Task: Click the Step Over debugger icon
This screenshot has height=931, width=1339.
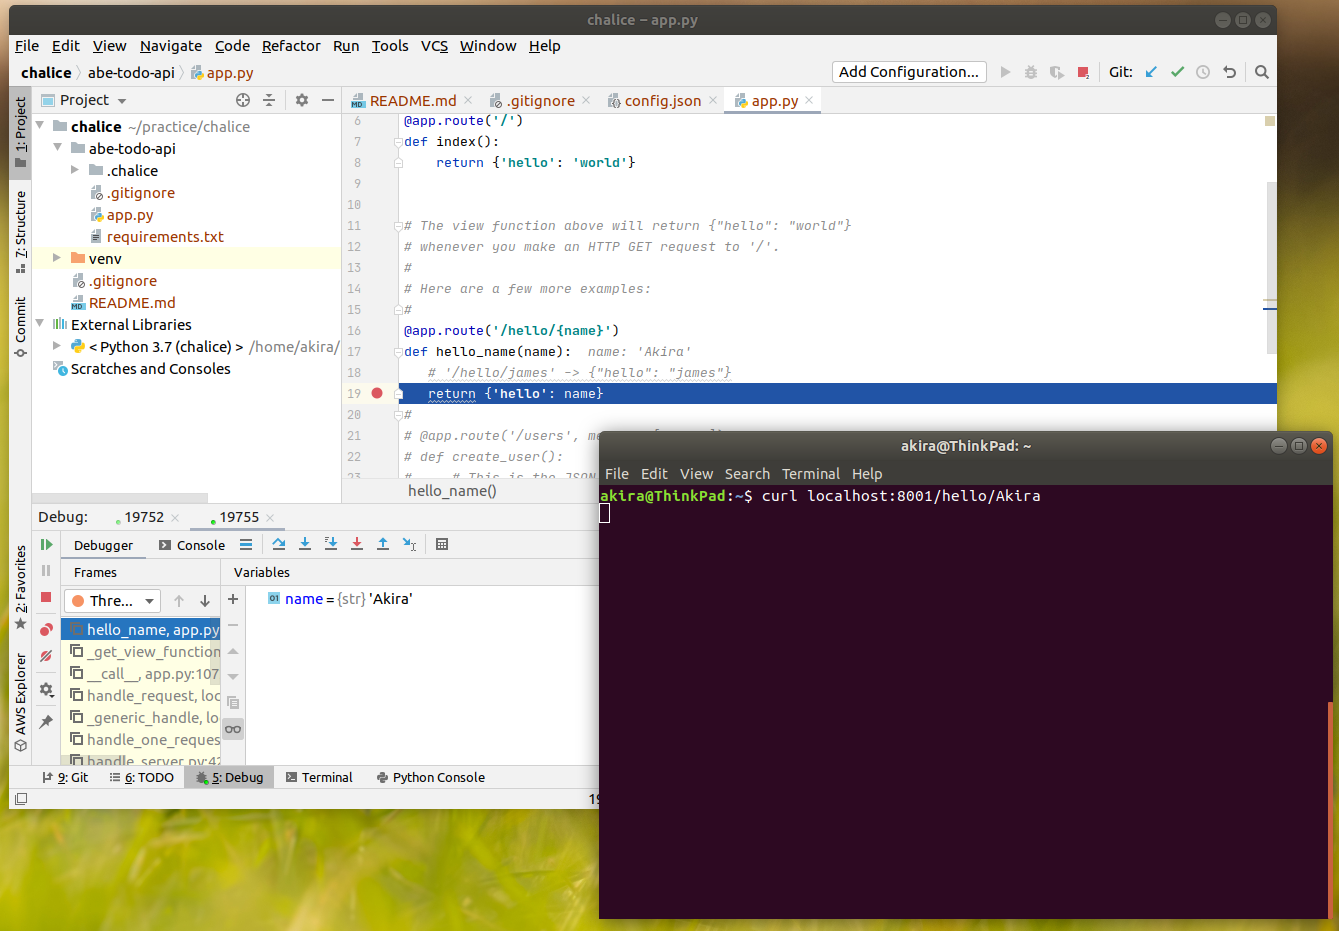Action: 279,543
